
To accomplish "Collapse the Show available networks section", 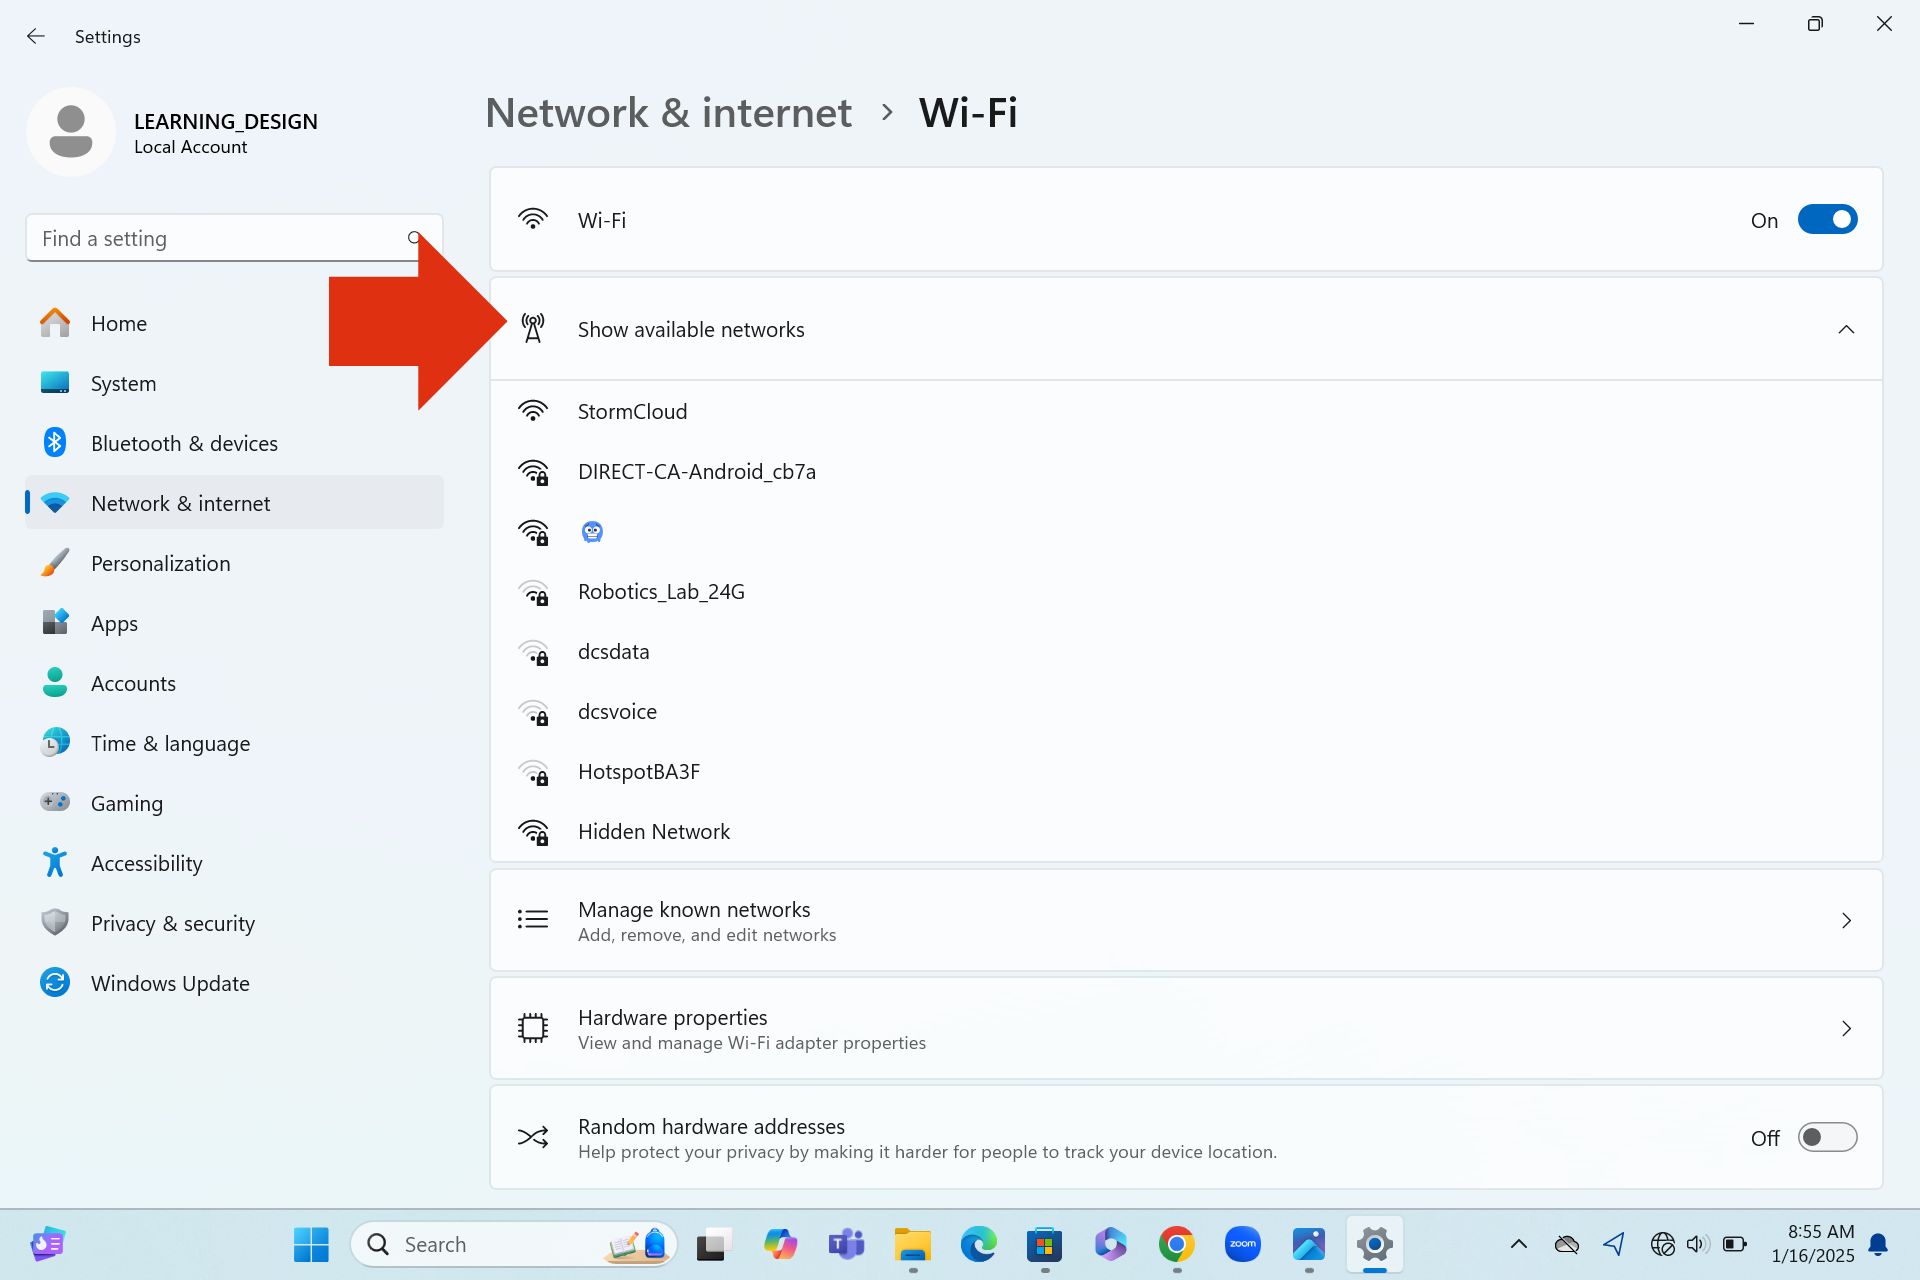I will click(x=1845, y=330).
